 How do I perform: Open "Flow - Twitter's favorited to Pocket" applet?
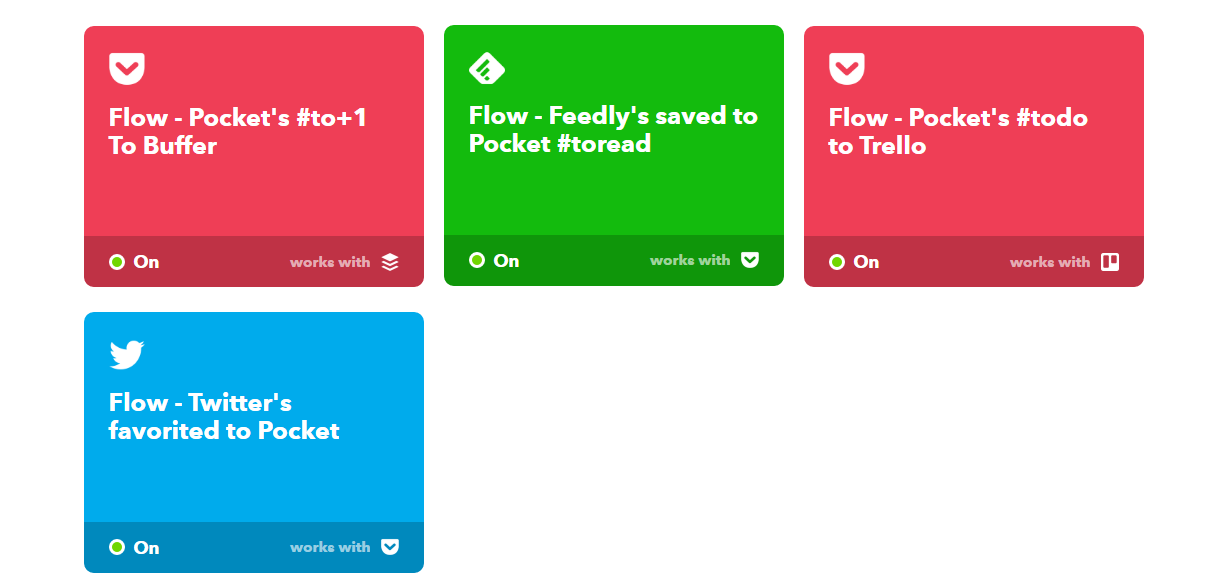224,417
